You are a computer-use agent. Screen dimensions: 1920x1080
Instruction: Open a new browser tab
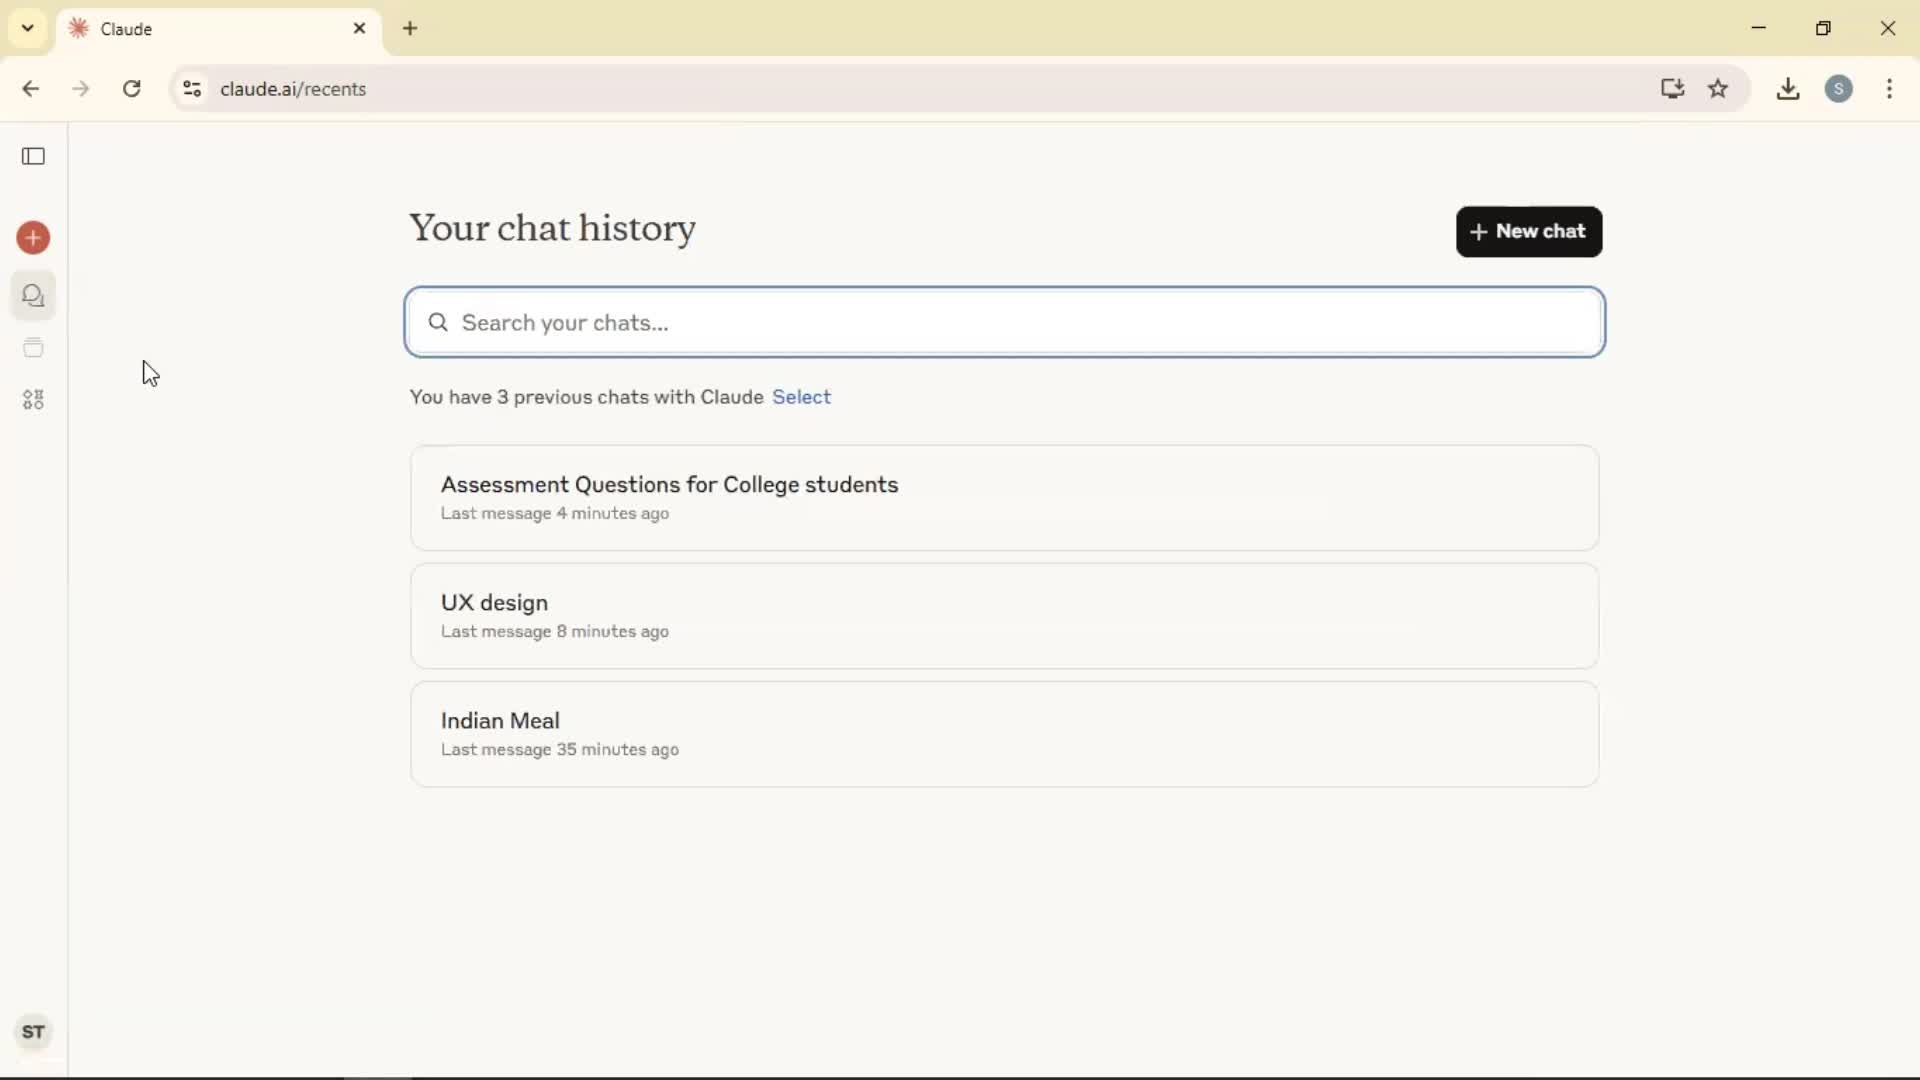point(410,29)
